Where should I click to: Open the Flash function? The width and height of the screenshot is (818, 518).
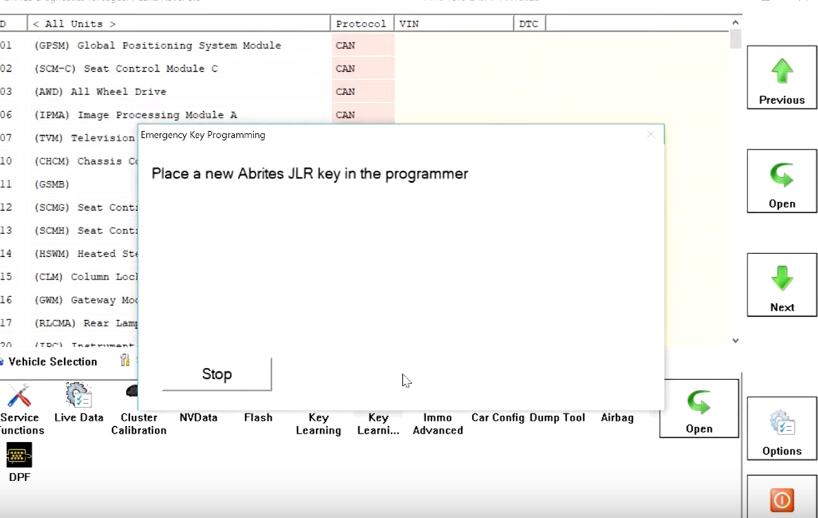(258, 417)
